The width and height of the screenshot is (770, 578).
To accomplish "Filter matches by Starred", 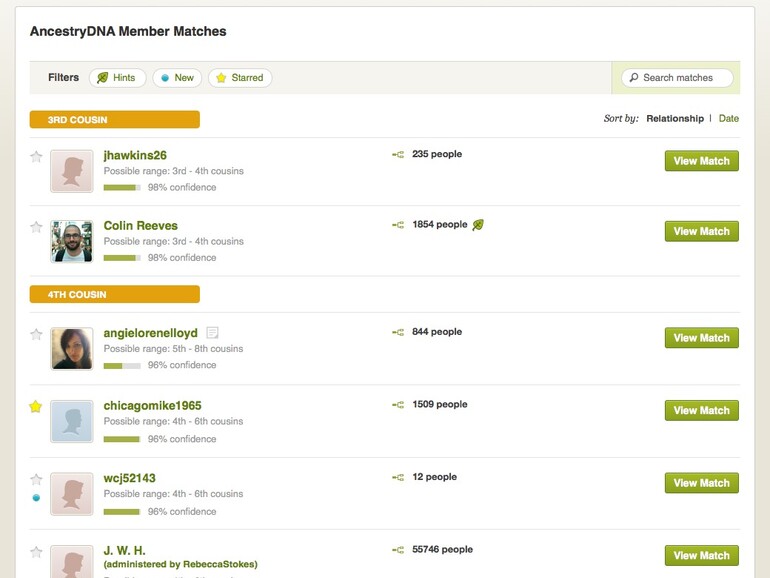I will pyautogui.click(x=240, y=78).
